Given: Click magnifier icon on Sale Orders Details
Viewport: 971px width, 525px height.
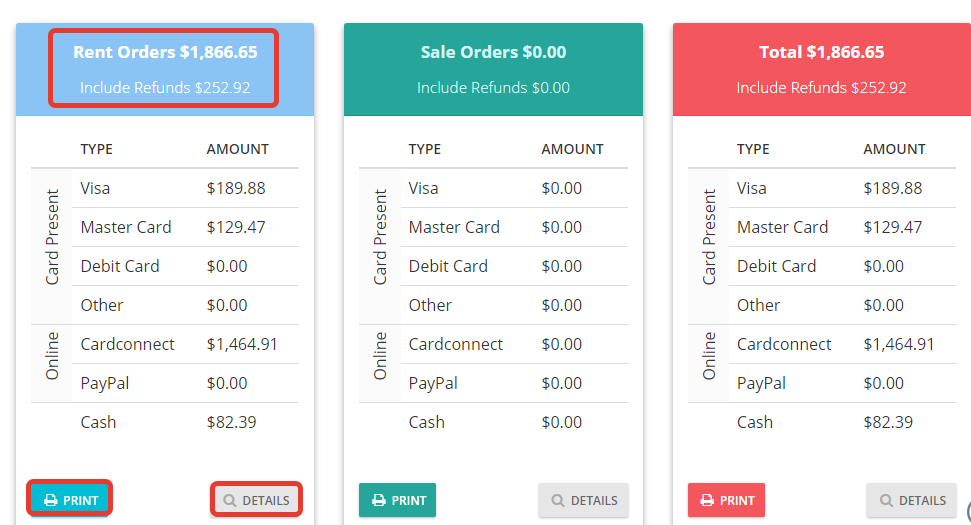Looking at the screenshot, I should click(x=558, y=500).
